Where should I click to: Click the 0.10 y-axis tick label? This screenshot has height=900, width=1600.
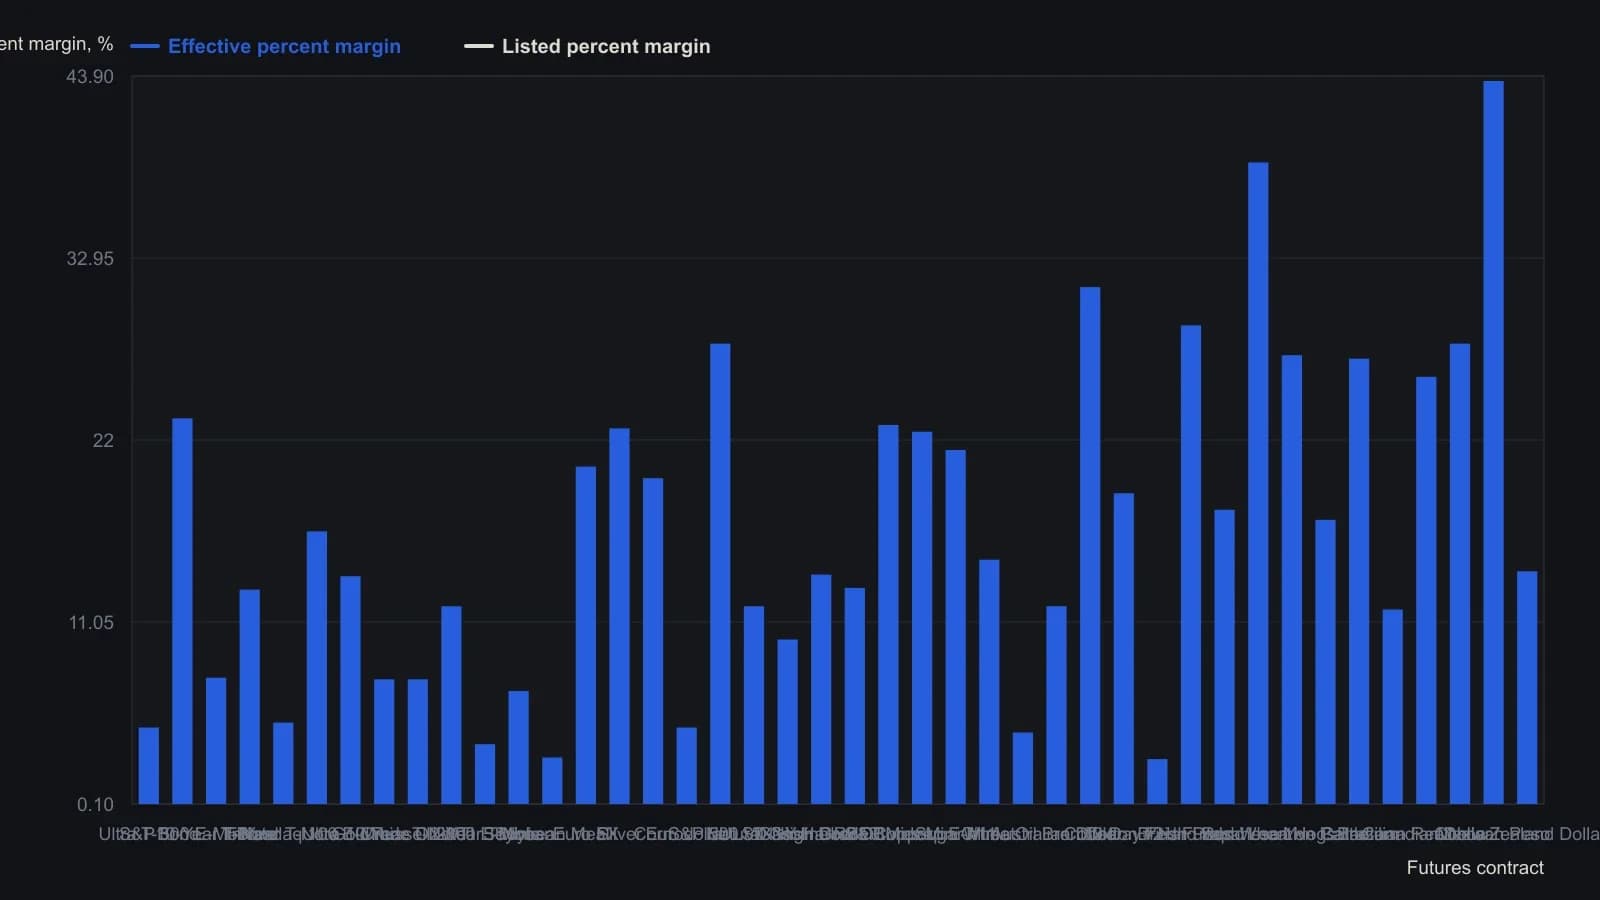pyautogui.click(x=95, y=805)
